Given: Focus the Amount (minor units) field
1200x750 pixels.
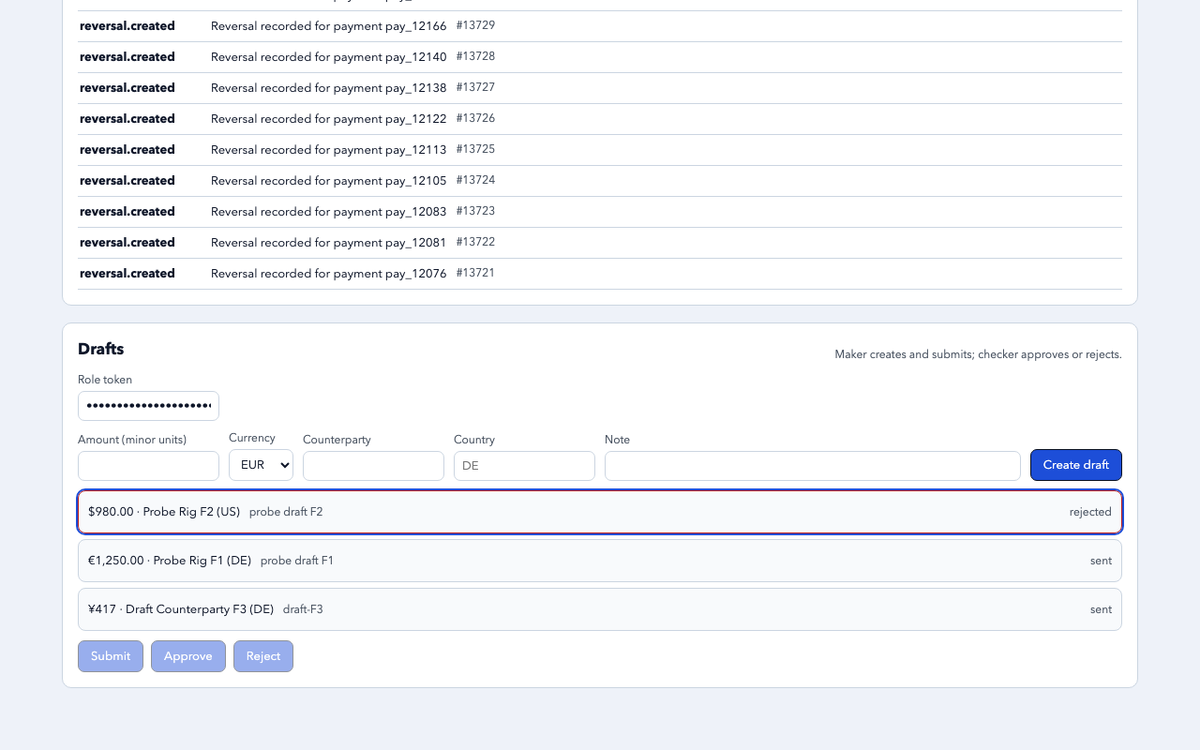Looking at the screenshot, I should pyautogui.click(x=148, y=466).
